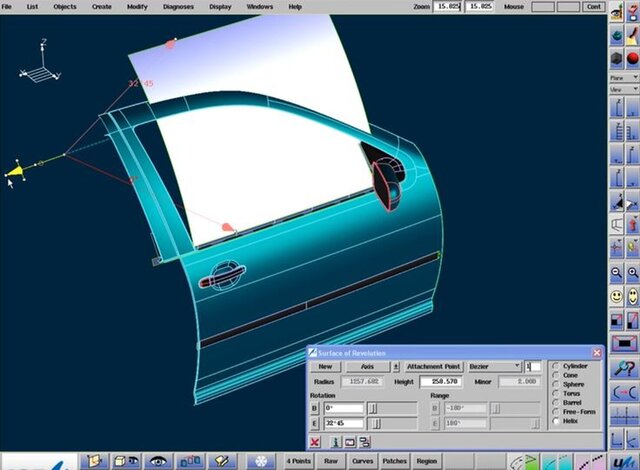Open the Windows menu
The width and height of the screenshot is (640, 470).
[260, 7]
